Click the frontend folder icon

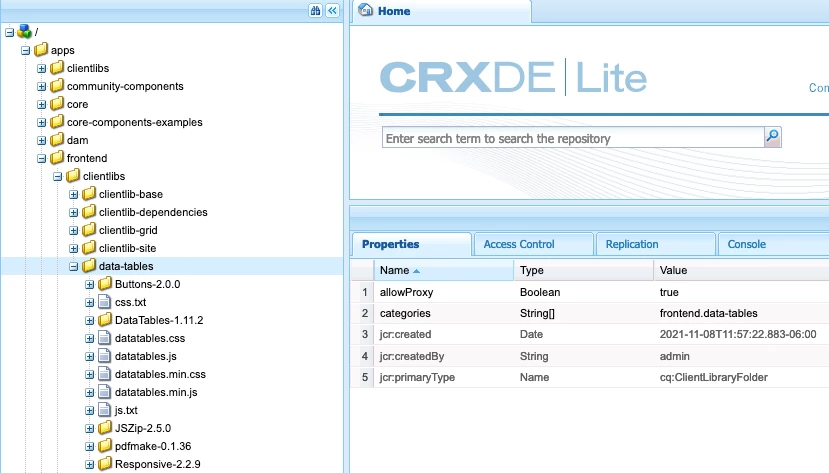[x=57, y=158]
